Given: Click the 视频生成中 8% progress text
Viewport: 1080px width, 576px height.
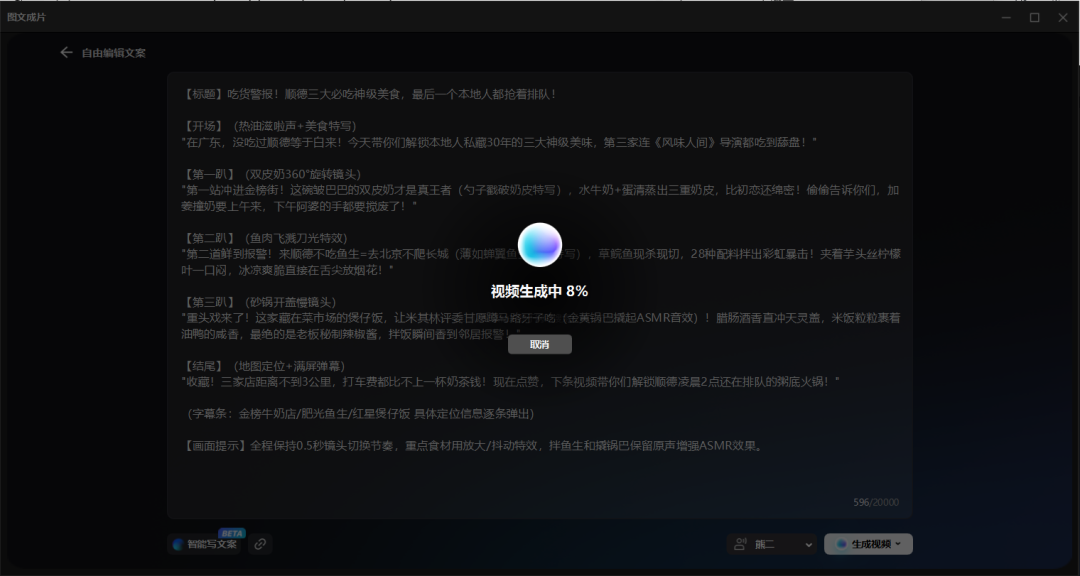Looking at the screenshot, I should point(539,291).
